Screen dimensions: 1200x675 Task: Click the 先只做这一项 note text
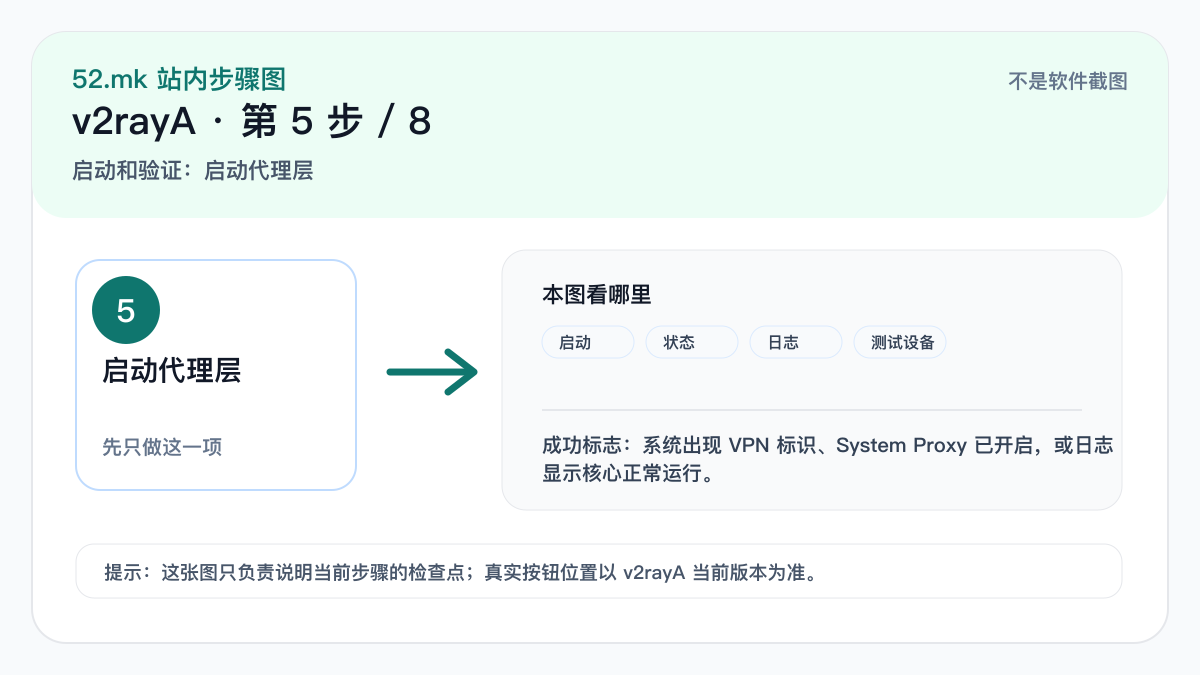coord(162,447)
